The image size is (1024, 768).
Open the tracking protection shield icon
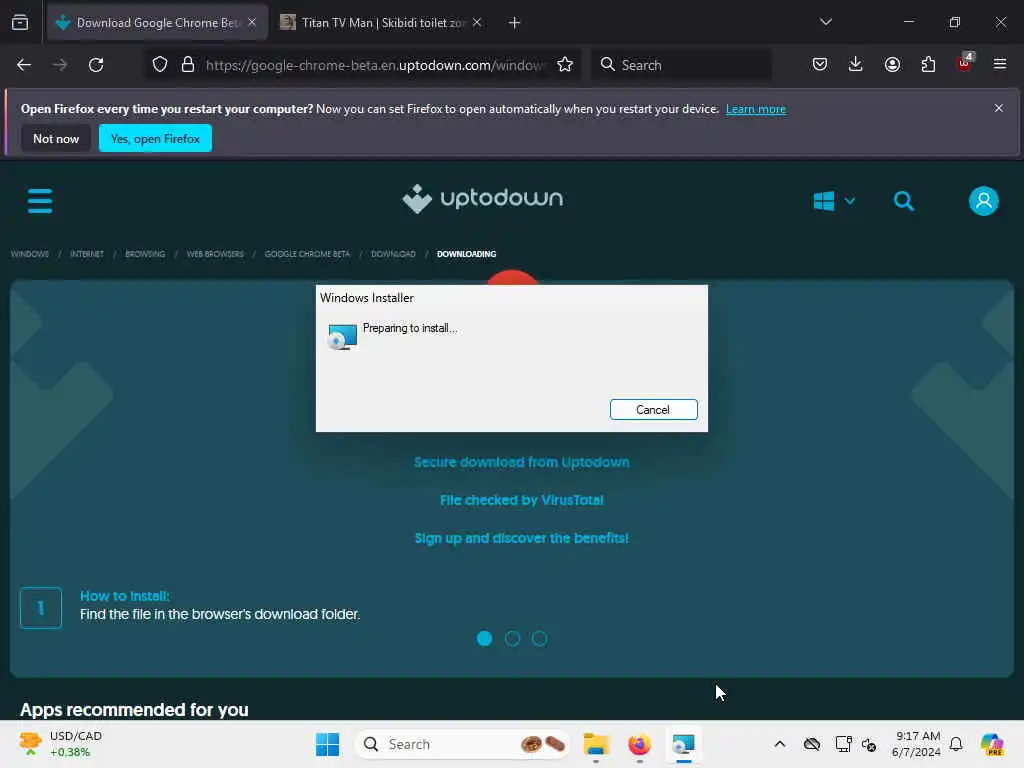click(x=160, y=65)
